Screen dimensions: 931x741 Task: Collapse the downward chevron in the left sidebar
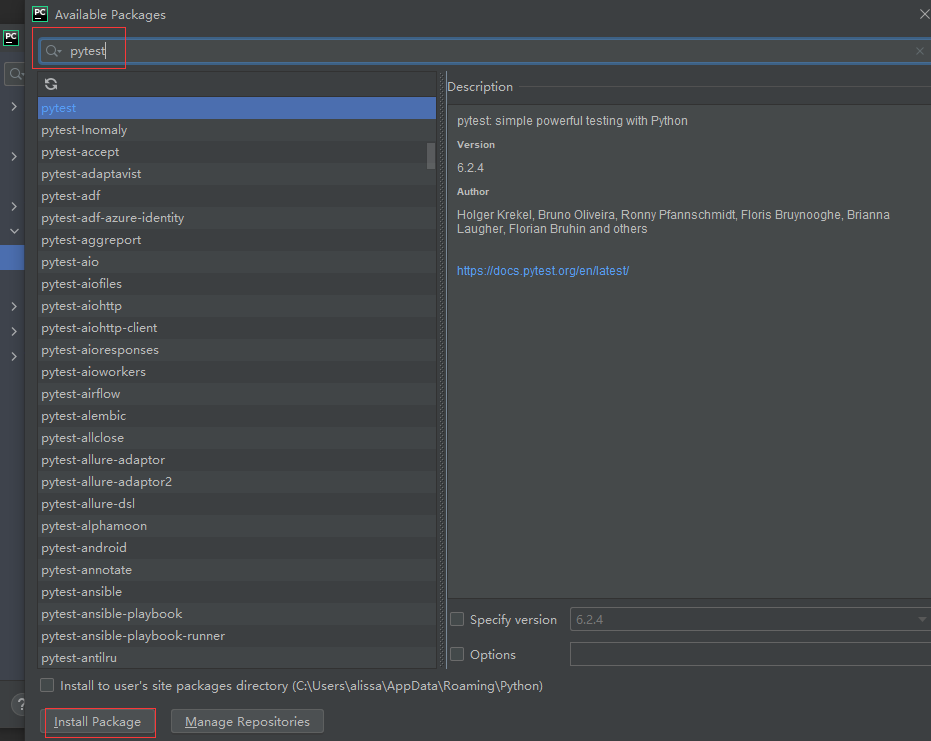15,229
